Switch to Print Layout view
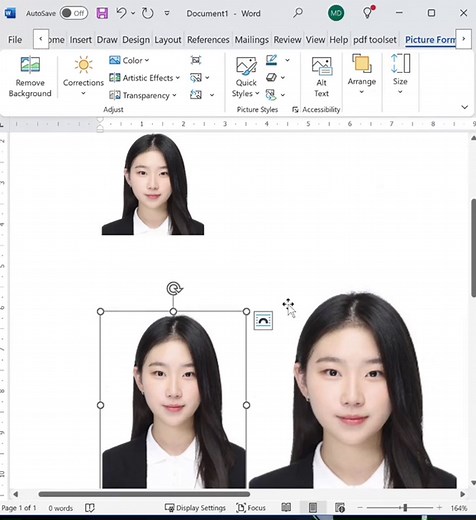 point(313,508)
